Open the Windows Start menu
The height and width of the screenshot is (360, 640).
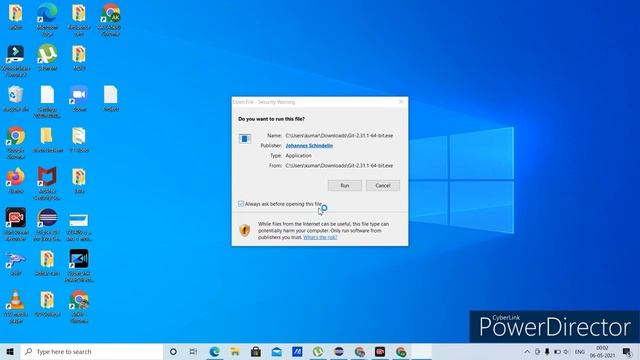click(x=10, y=351)
